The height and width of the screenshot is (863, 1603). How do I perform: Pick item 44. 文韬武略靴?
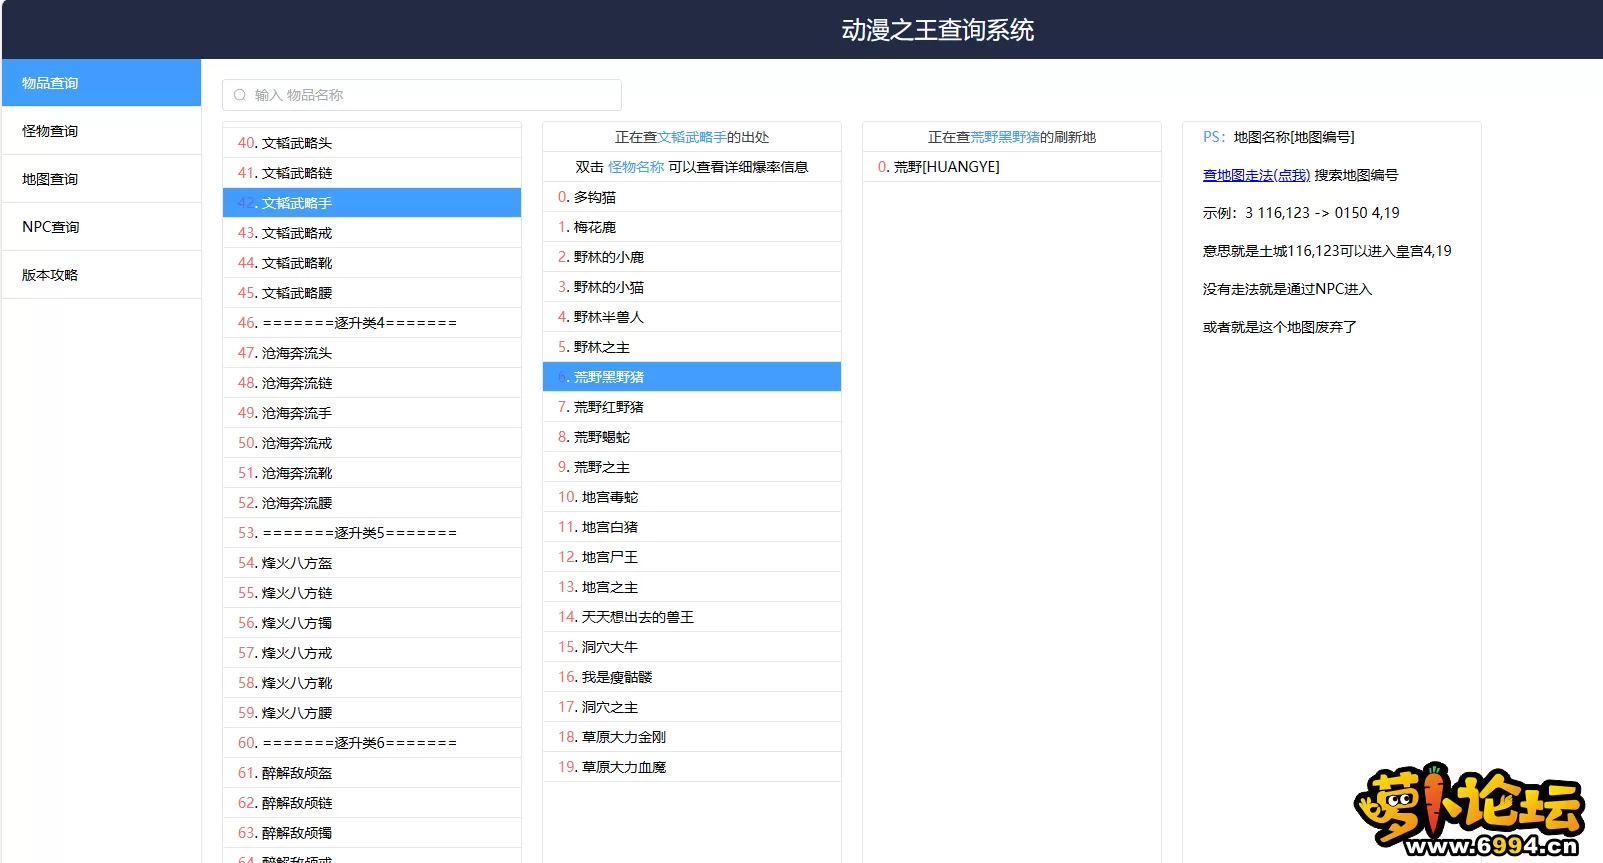(x=372, y=263)
